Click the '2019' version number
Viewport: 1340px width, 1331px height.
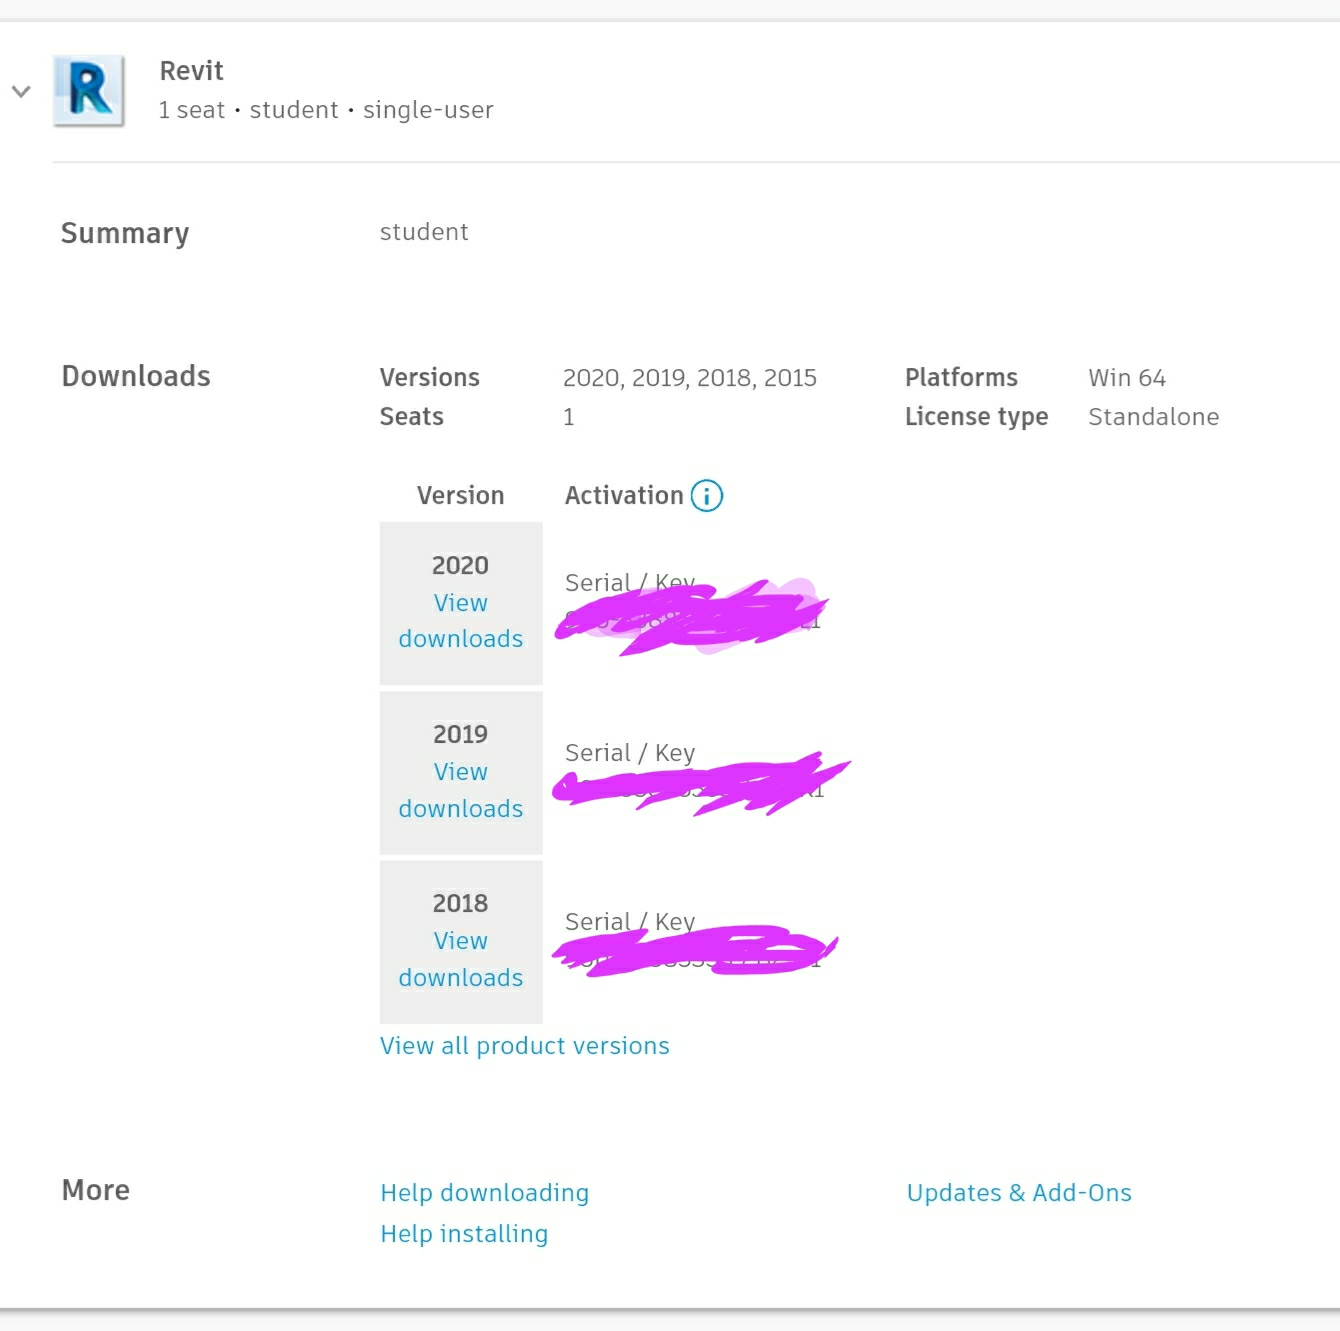(461, 735)
